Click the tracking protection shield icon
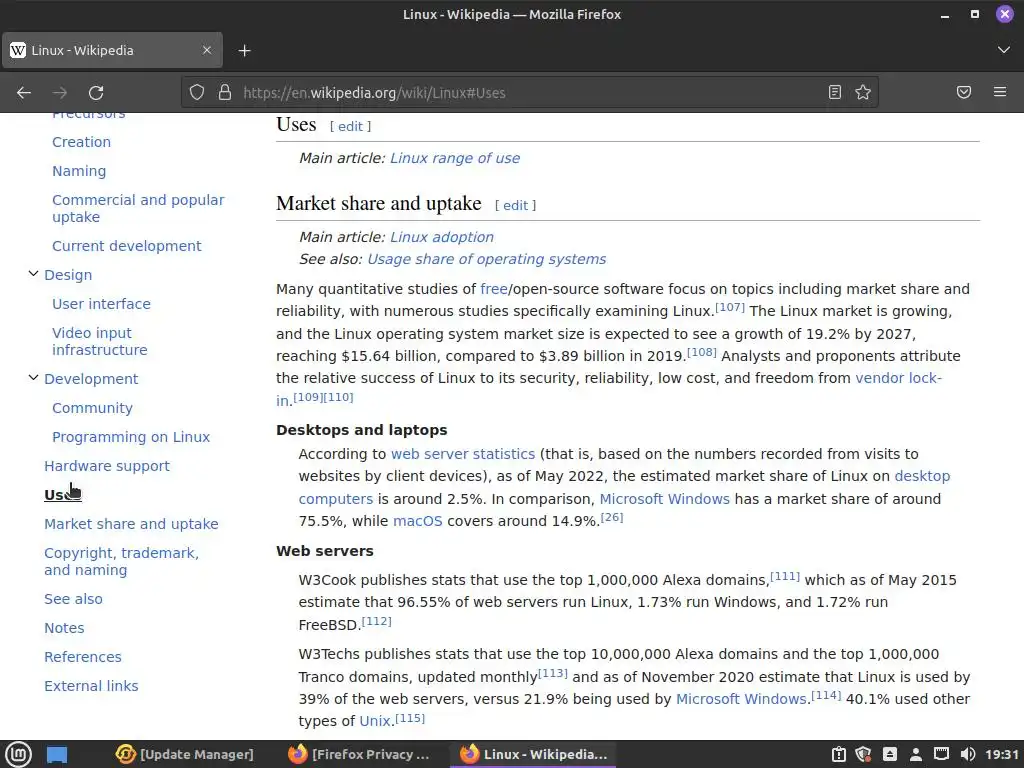The height and width of the screenshot is (768, 1024). [x=197, y=92]
